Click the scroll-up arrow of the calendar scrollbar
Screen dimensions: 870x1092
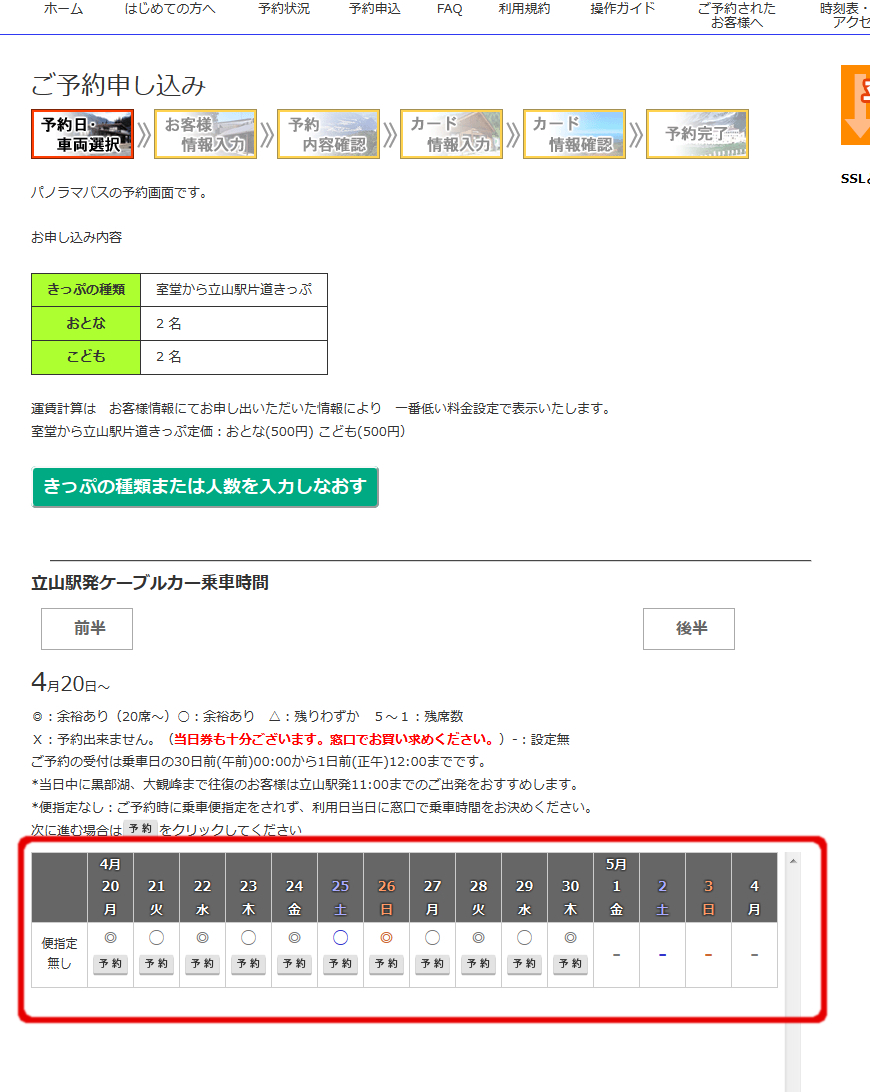[793, 861]
